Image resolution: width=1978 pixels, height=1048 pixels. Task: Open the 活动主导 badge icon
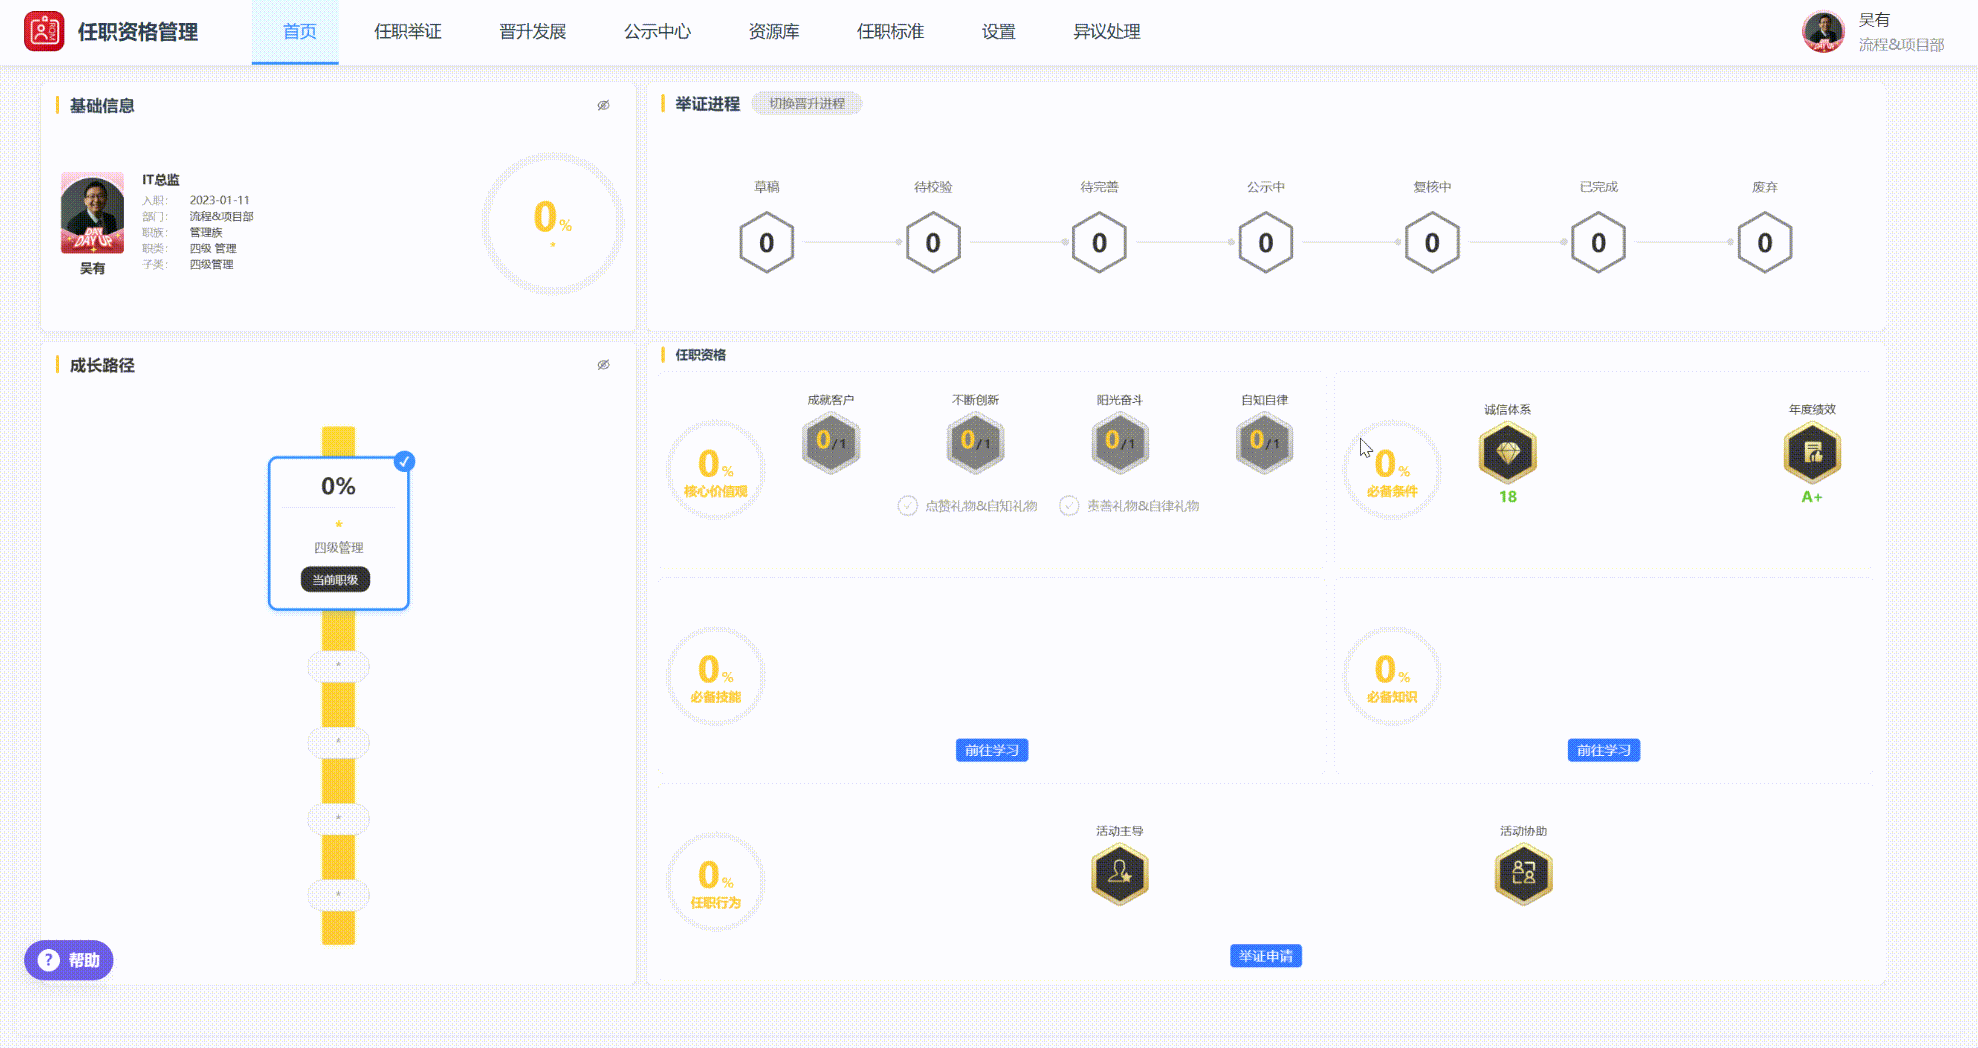click(x=1120, y=873)
